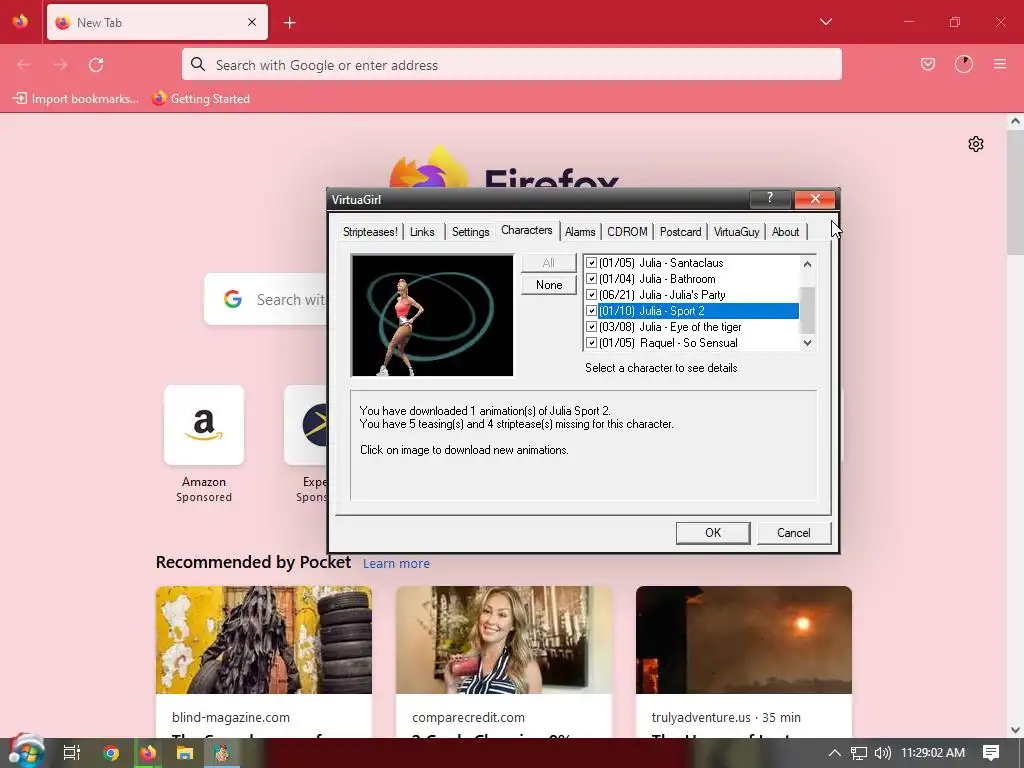Open Task View on the taskbar

(71, 753)
